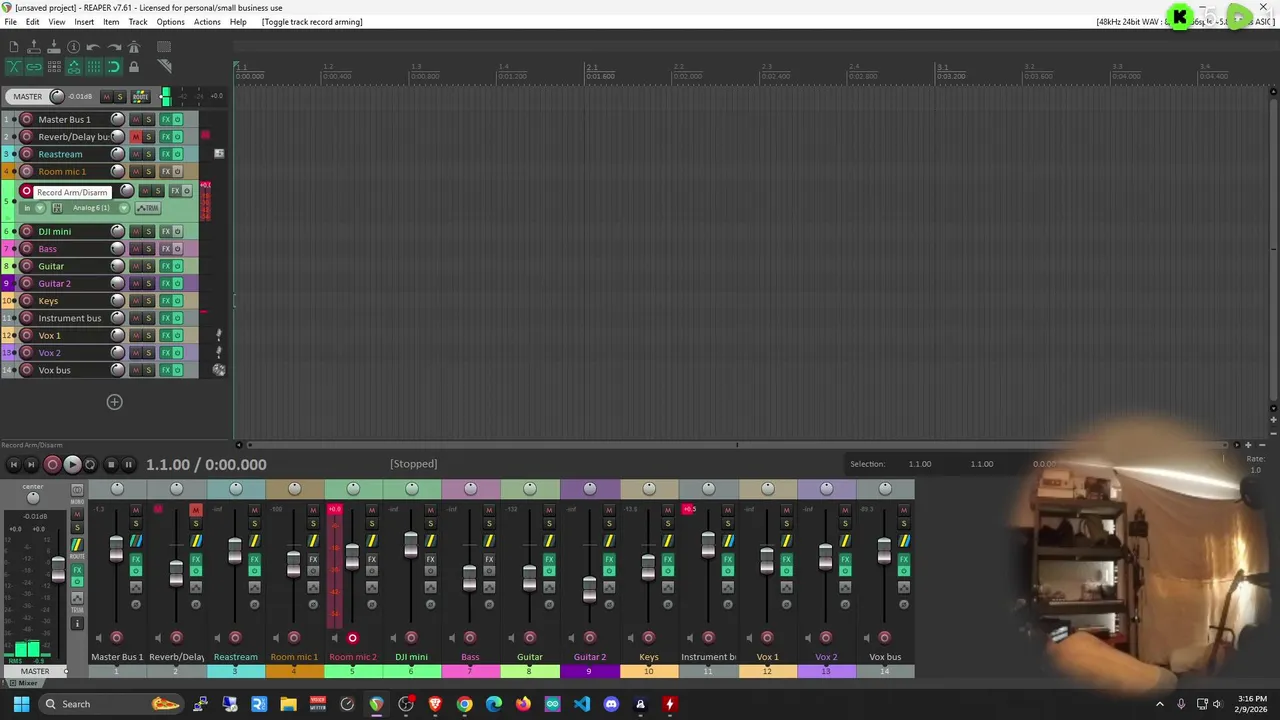Bypass FX on Reastream track

(177, 154)
